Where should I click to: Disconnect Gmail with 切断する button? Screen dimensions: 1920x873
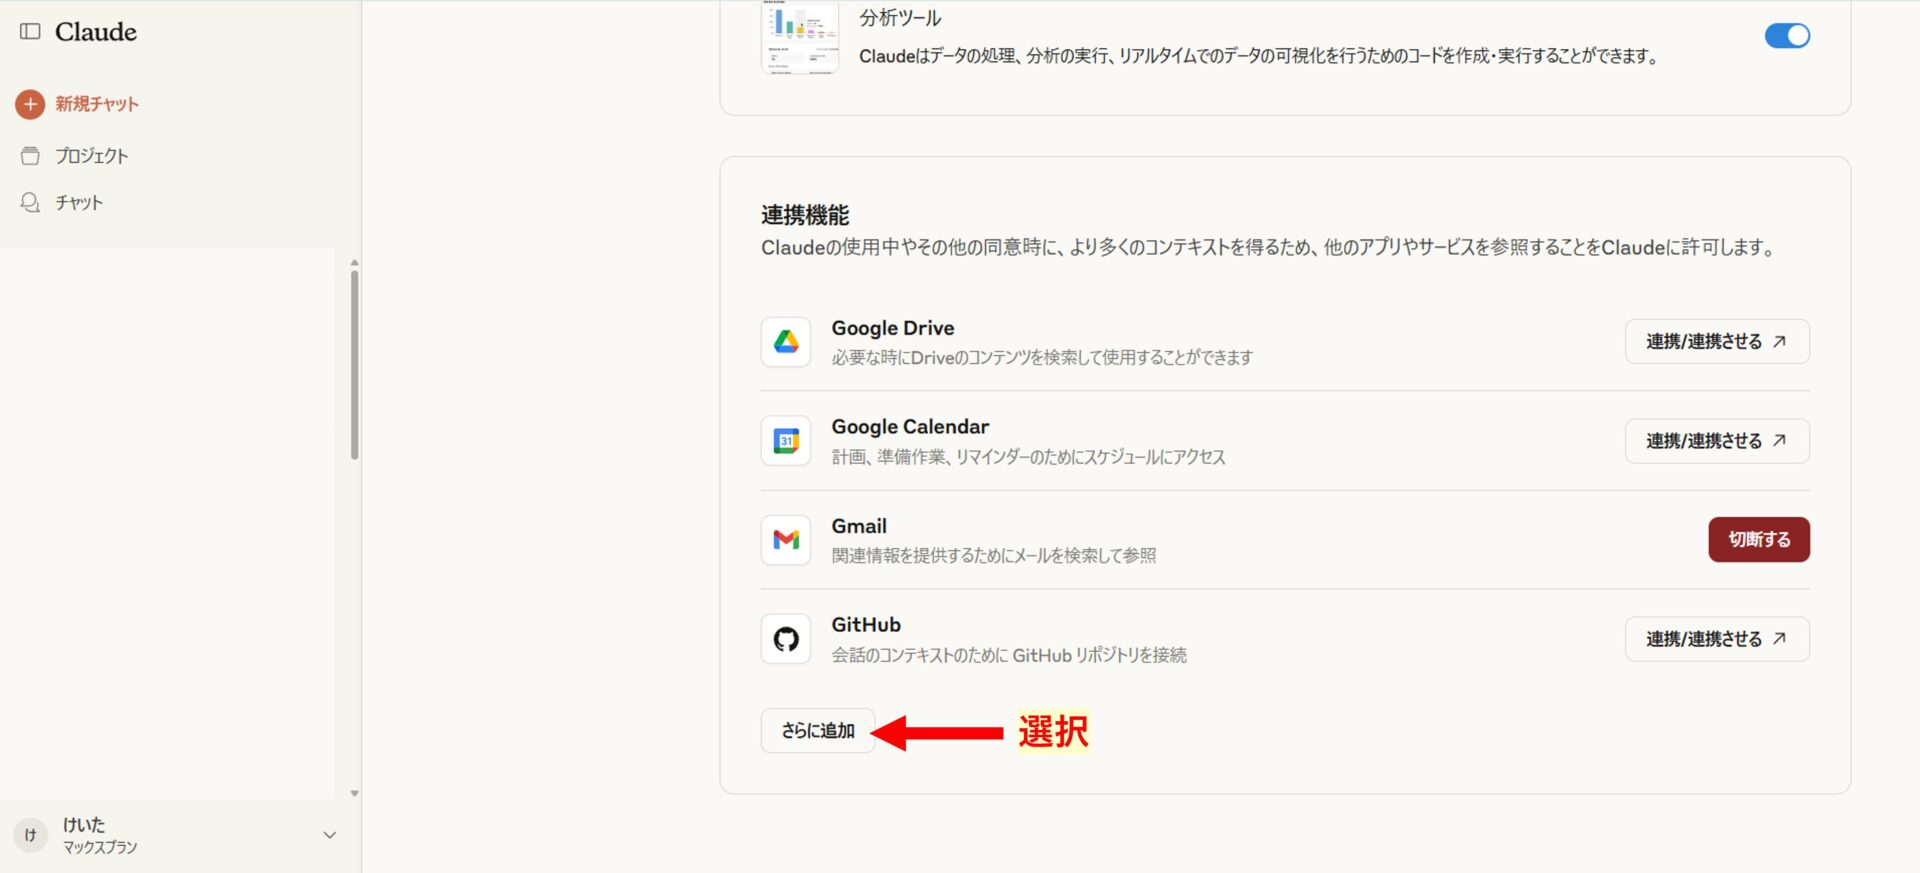click(1759, 540)
